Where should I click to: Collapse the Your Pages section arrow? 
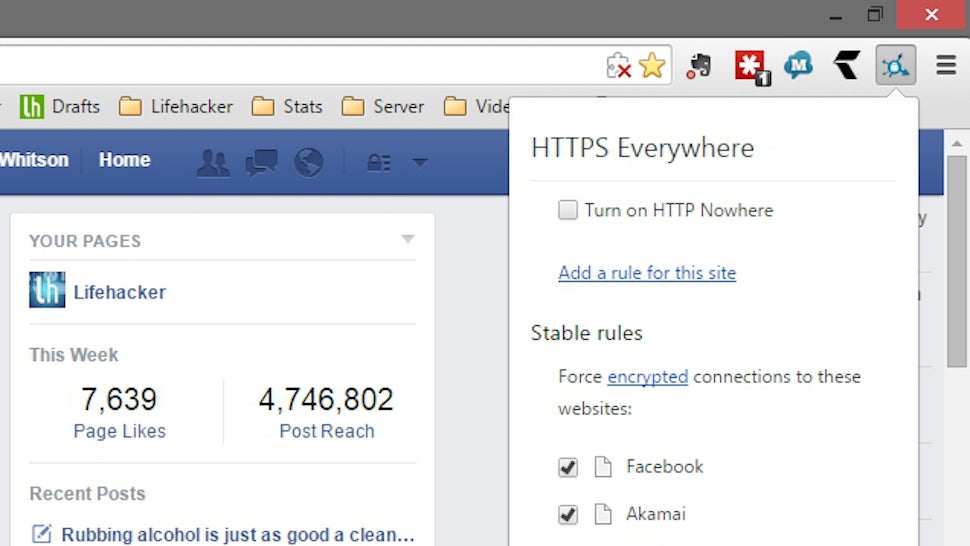(x=407, y=239)
